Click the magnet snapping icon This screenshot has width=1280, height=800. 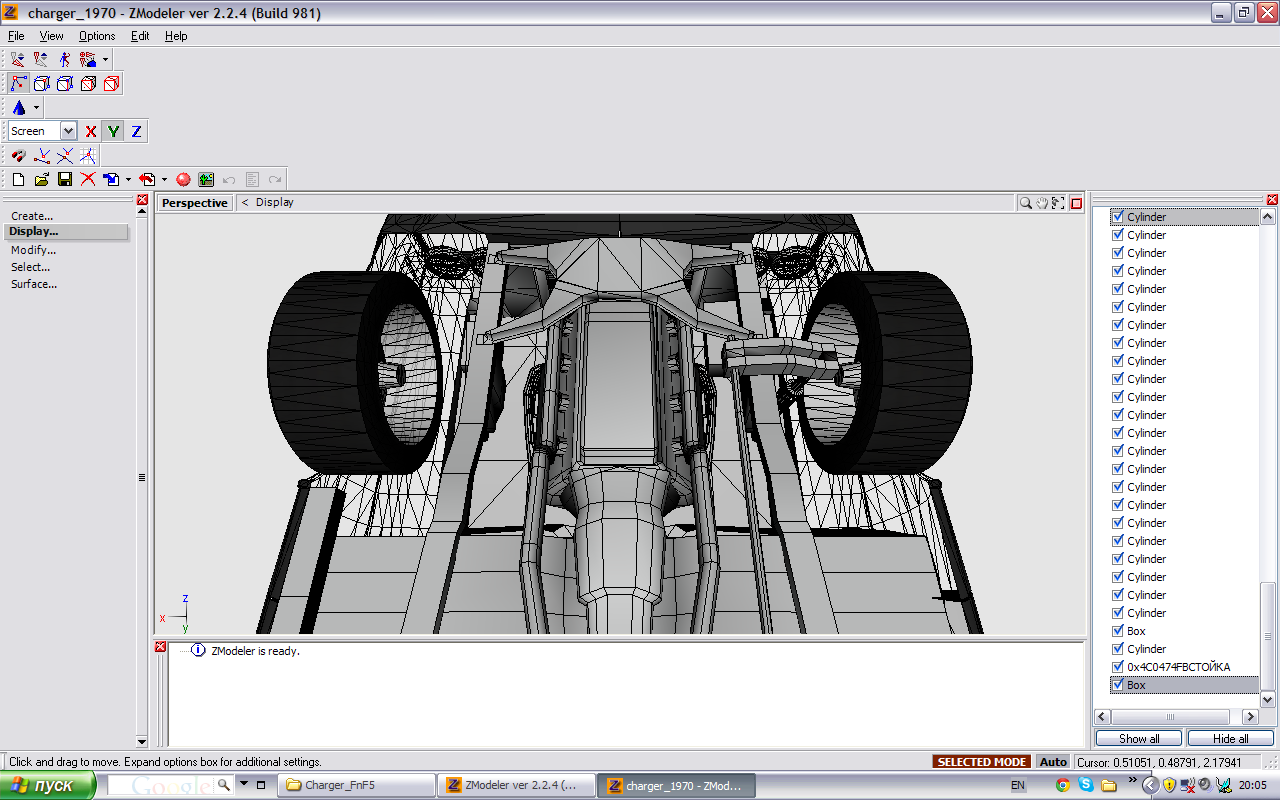18,156
